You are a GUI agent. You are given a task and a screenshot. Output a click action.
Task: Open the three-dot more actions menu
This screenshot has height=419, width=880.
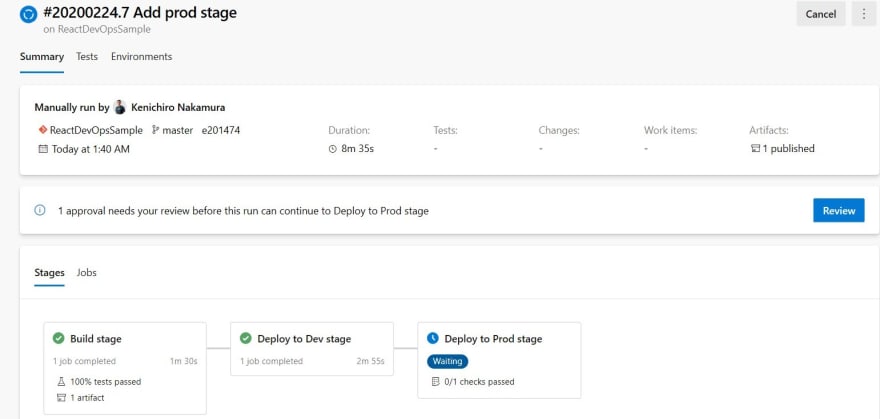[x=864, y=14]
